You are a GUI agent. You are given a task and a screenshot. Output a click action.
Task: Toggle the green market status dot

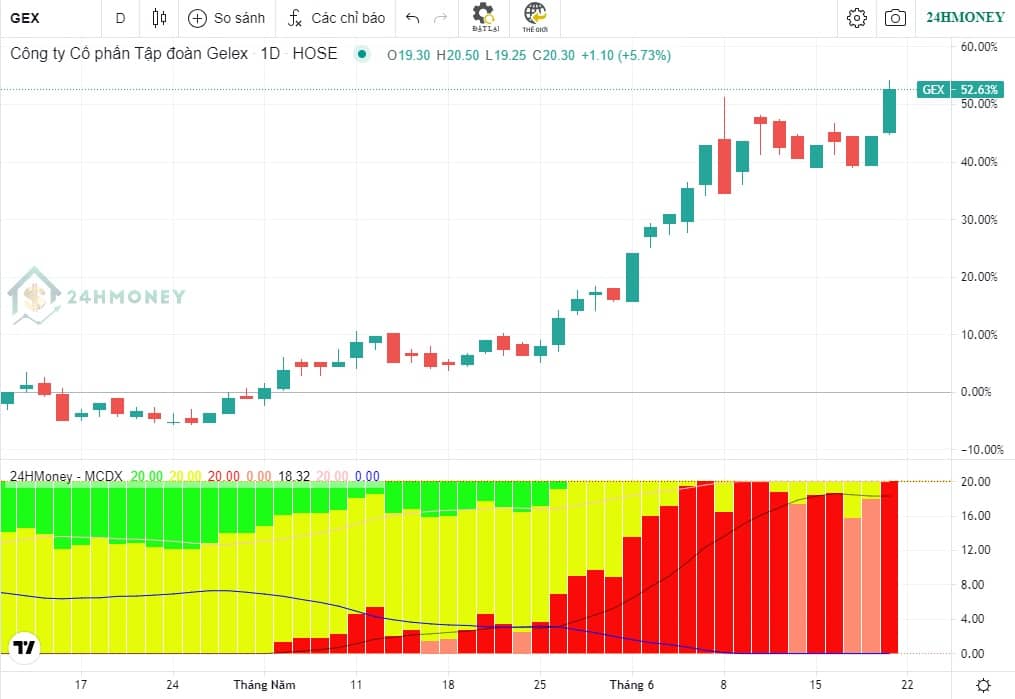point(362,54)
